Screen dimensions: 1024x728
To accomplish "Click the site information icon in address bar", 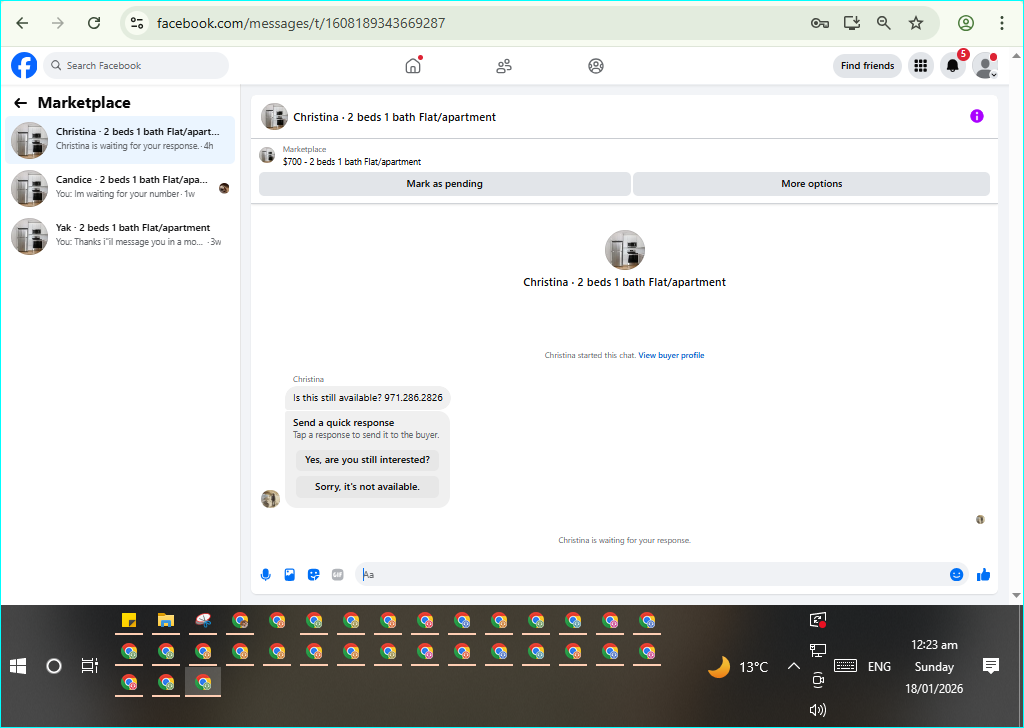I will click(136, 24).
